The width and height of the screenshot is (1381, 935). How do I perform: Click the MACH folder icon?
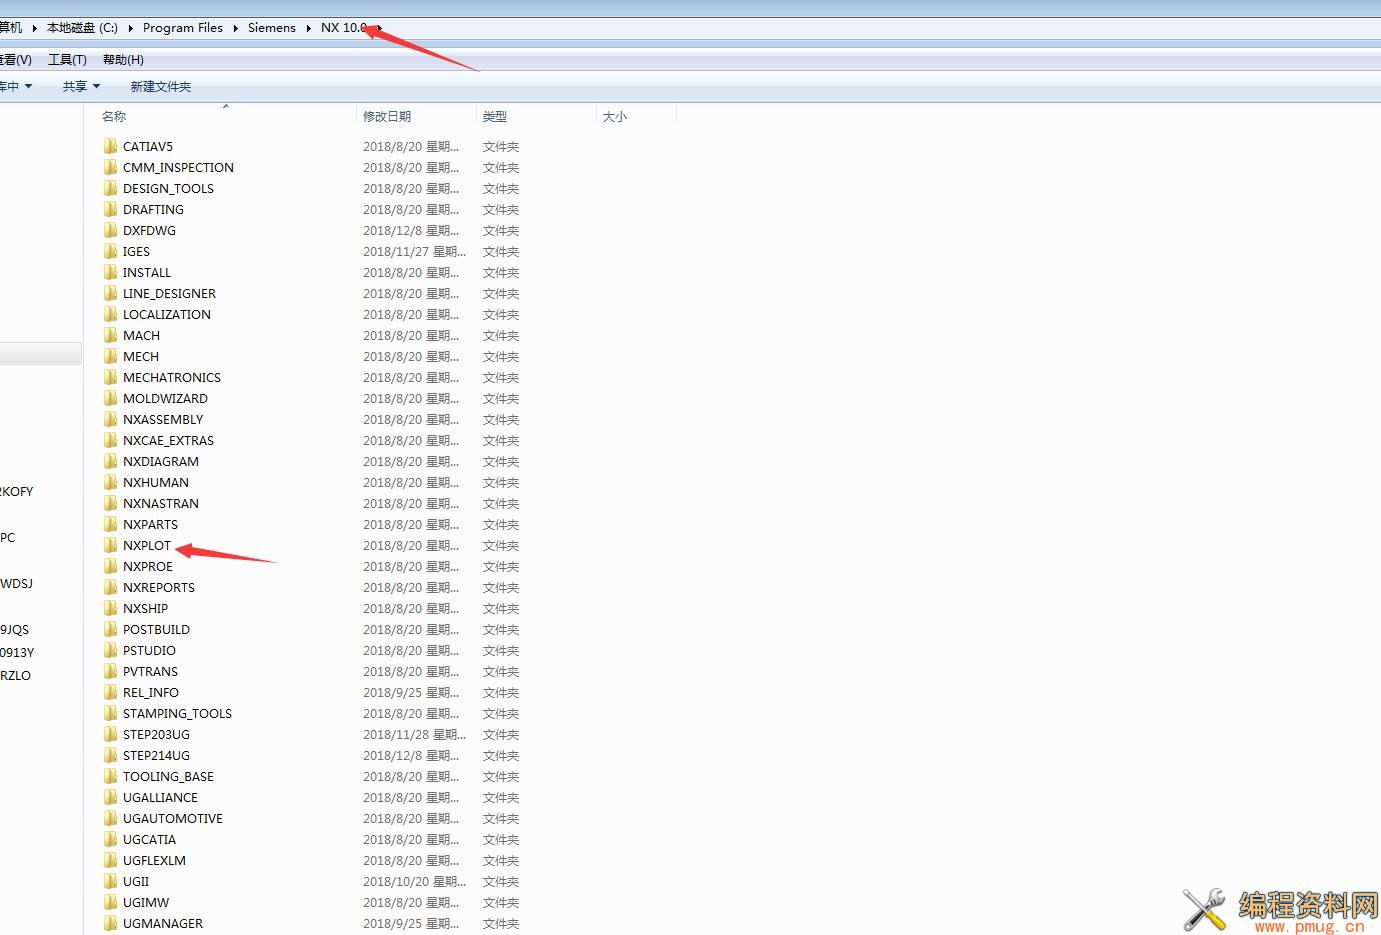tap(110, 335)
